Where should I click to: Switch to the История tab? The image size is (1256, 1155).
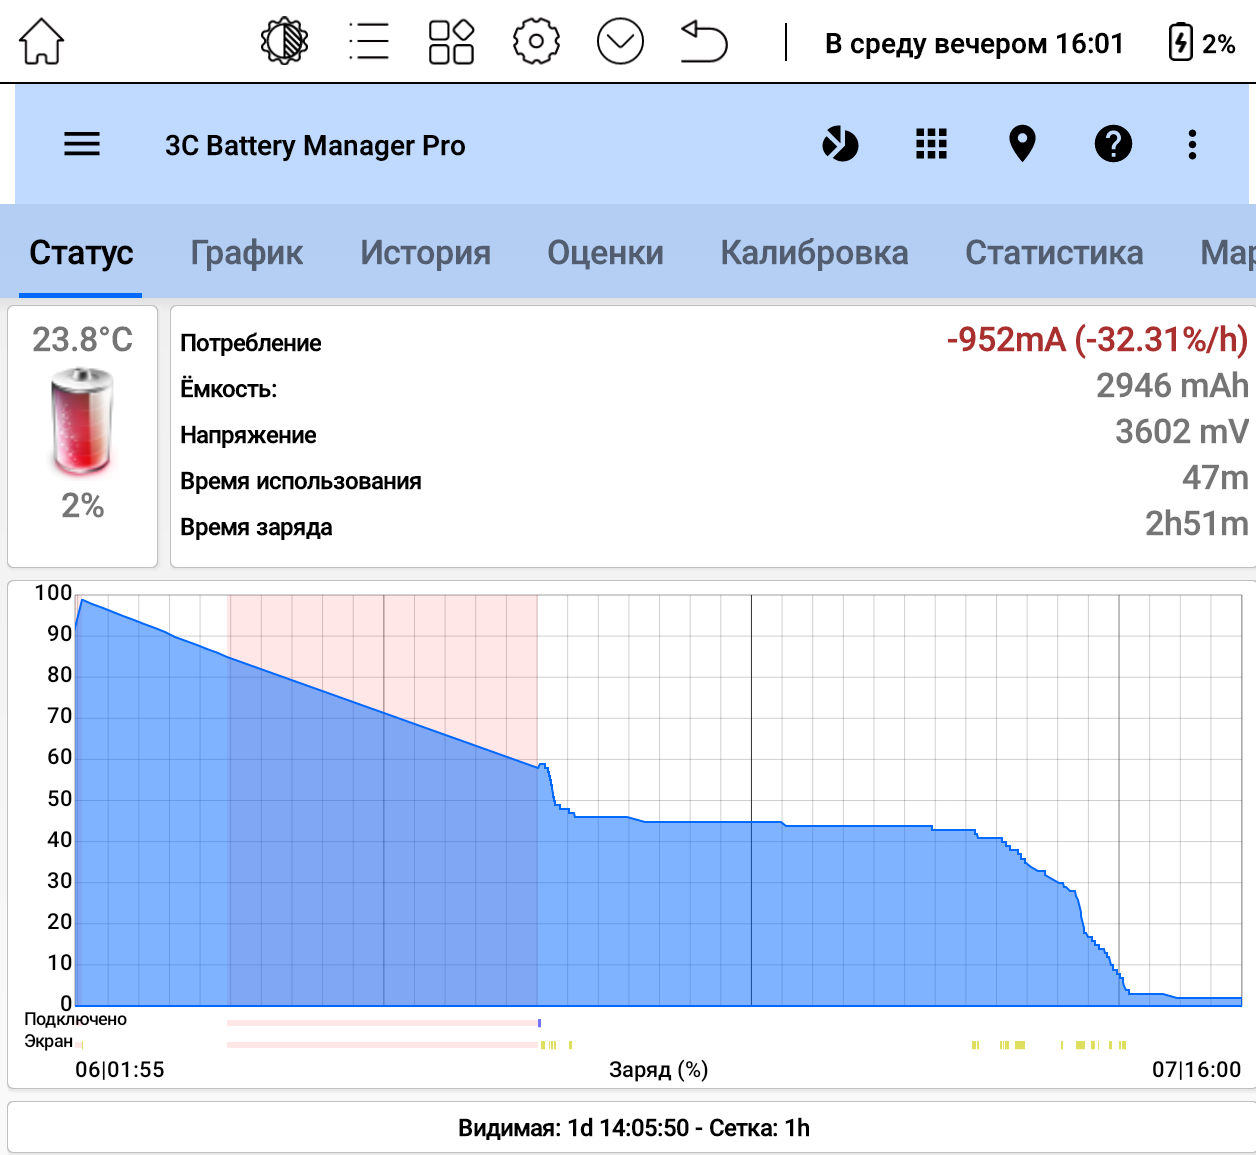tap(425, 253)
